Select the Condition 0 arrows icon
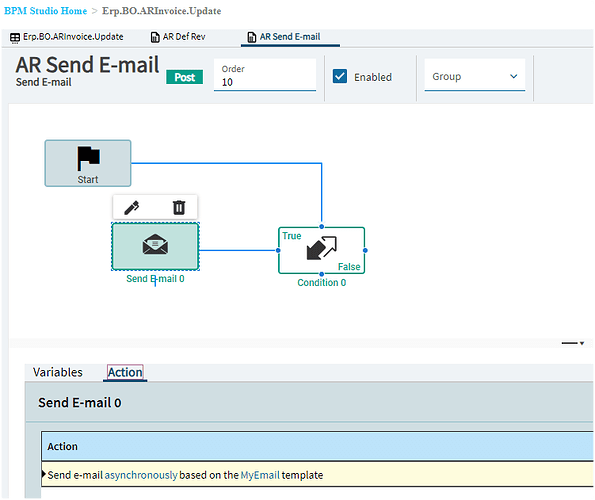Viewport: 595px width, 500px height. pos(321,248)
